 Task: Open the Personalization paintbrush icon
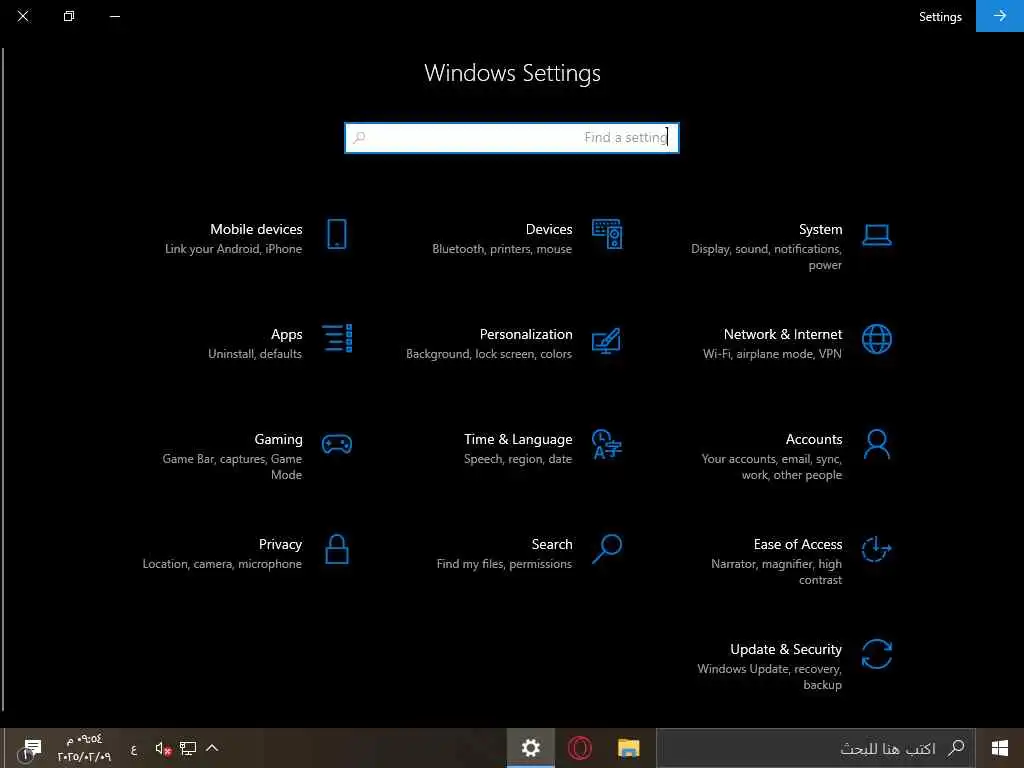[606, 341]
